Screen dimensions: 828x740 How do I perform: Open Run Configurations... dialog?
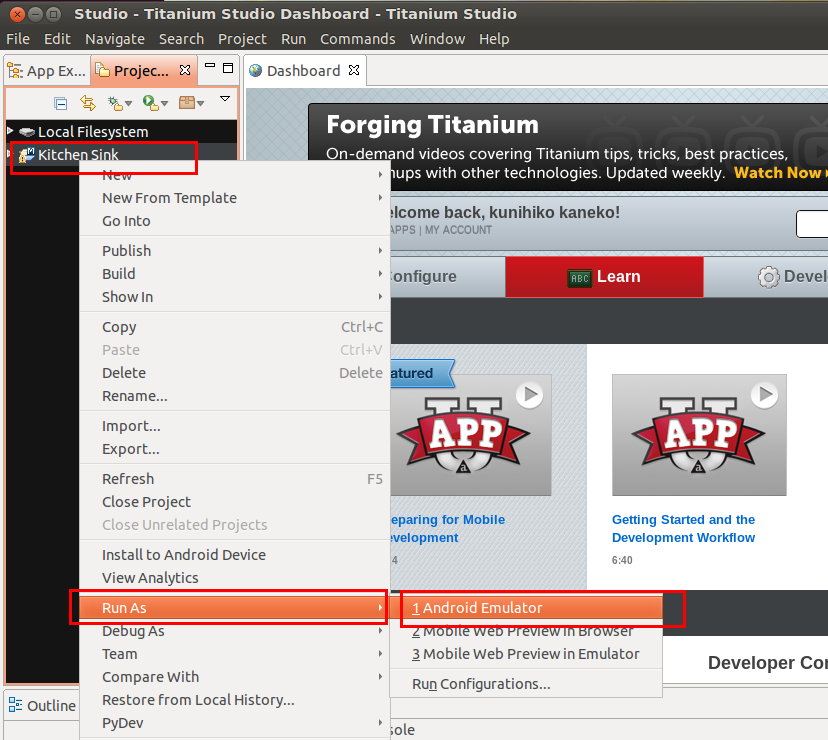click(x=526, y=685)
